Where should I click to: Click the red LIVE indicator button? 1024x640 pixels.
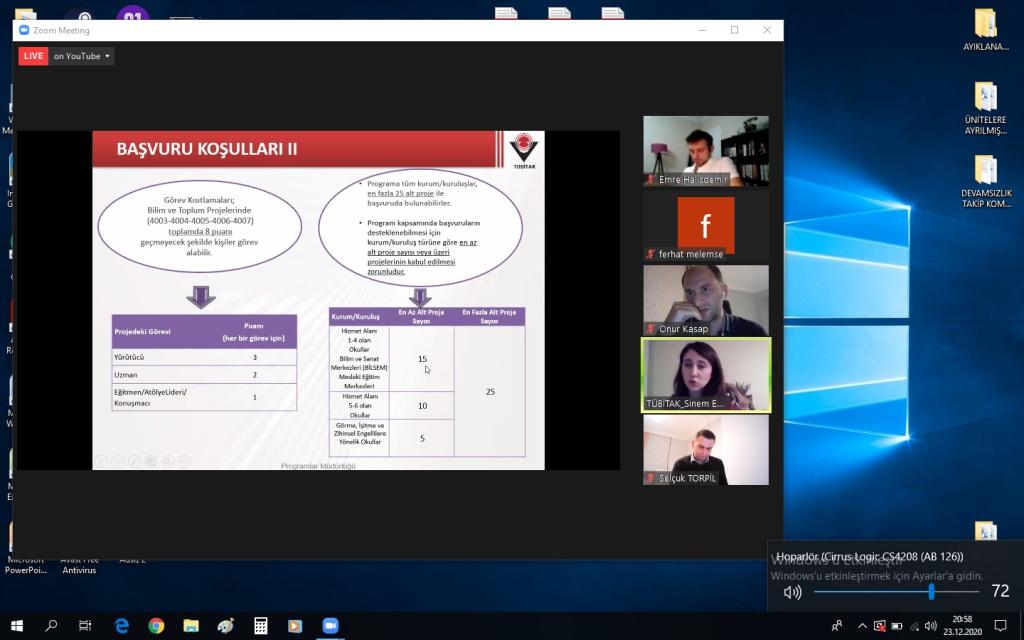pos(33,56)
